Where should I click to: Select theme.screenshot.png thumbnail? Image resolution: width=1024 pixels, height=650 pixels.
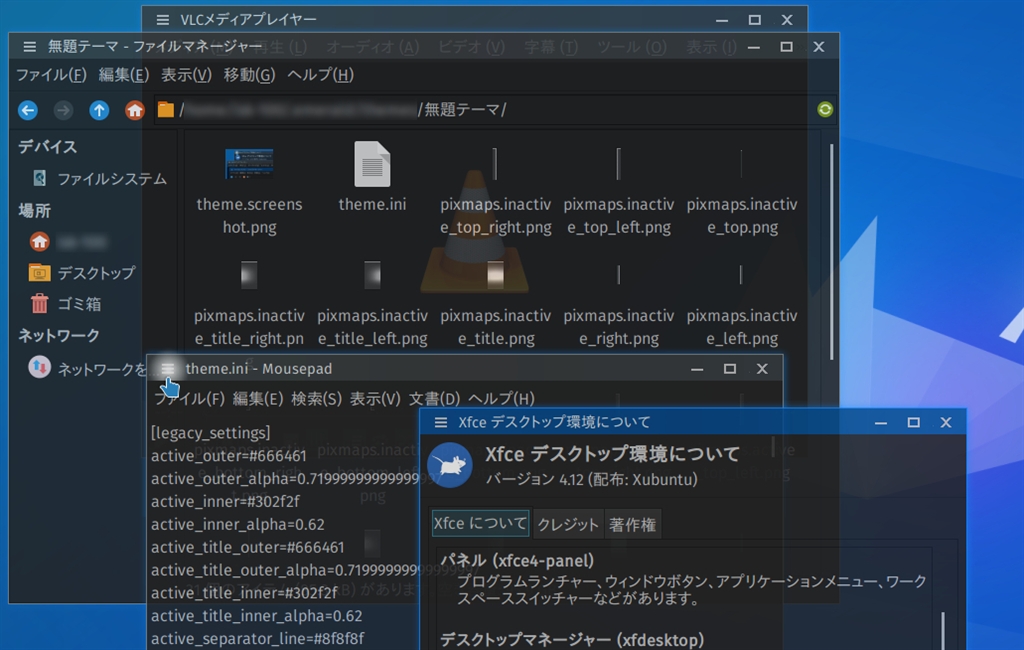click(x=249, y=165)
